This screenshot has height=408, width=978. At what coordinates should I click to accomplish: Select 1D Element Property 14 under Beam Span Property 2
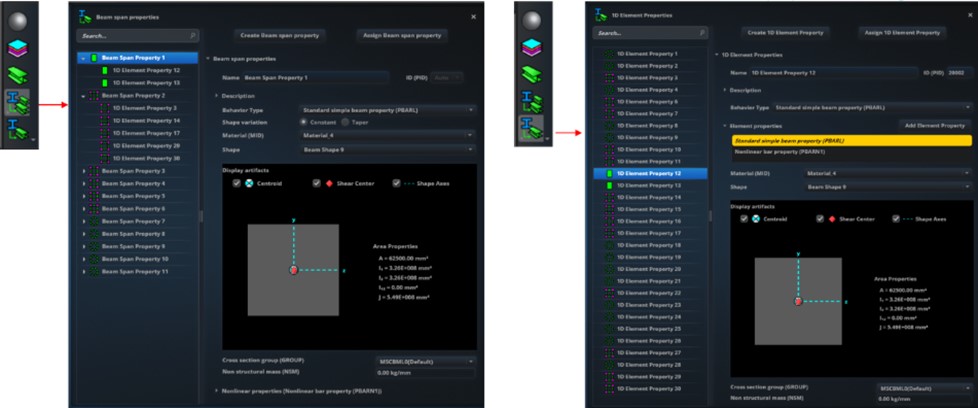coord(146,120)
